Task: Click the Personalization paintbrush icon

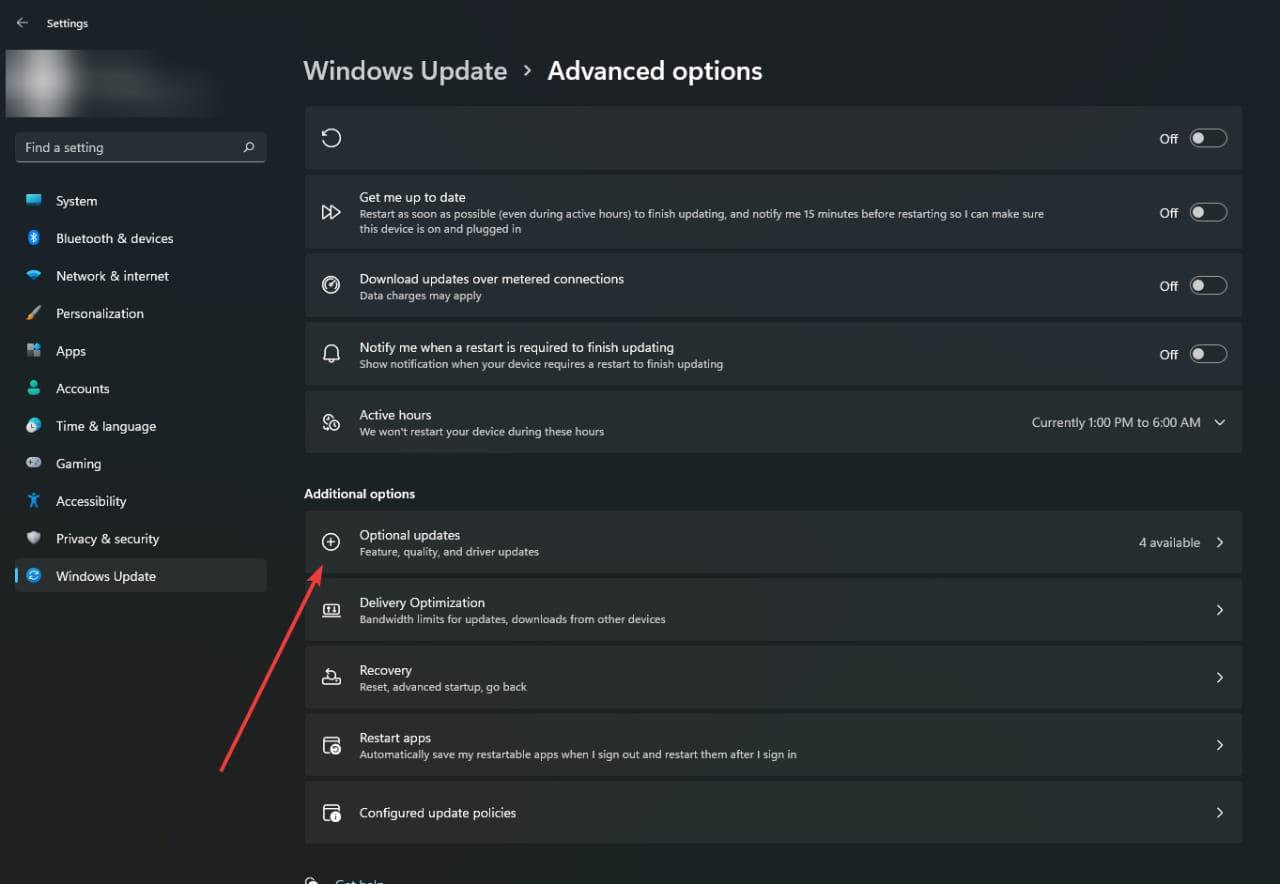Action: click(34, 313)
